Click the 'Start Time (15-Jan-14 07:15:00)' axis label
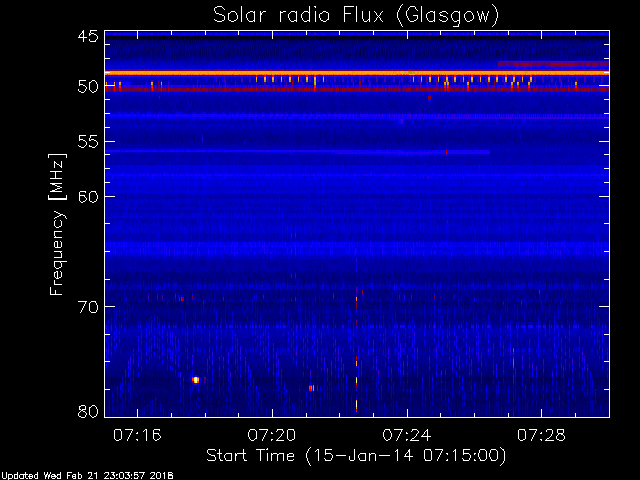Viewport: 640px width, 480px height. pos(356,456)
